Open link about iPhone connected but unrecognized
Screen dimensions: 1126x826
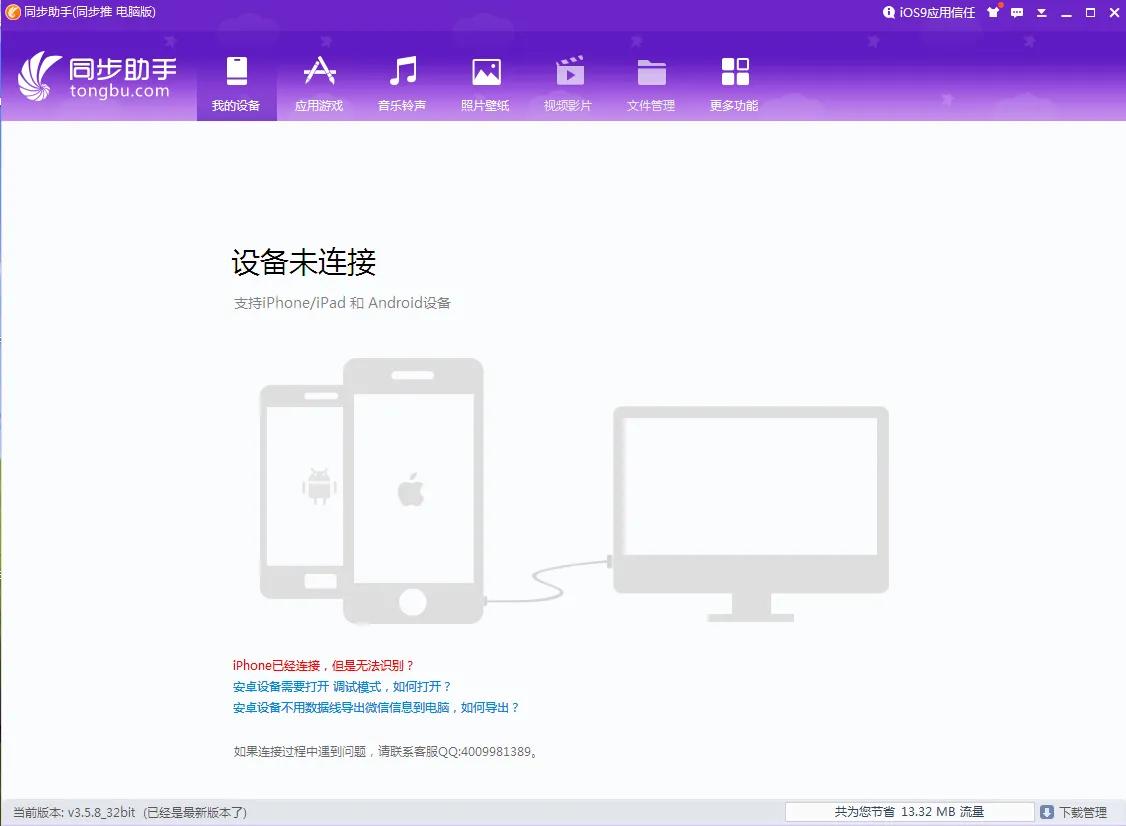[x=322, y=665]
